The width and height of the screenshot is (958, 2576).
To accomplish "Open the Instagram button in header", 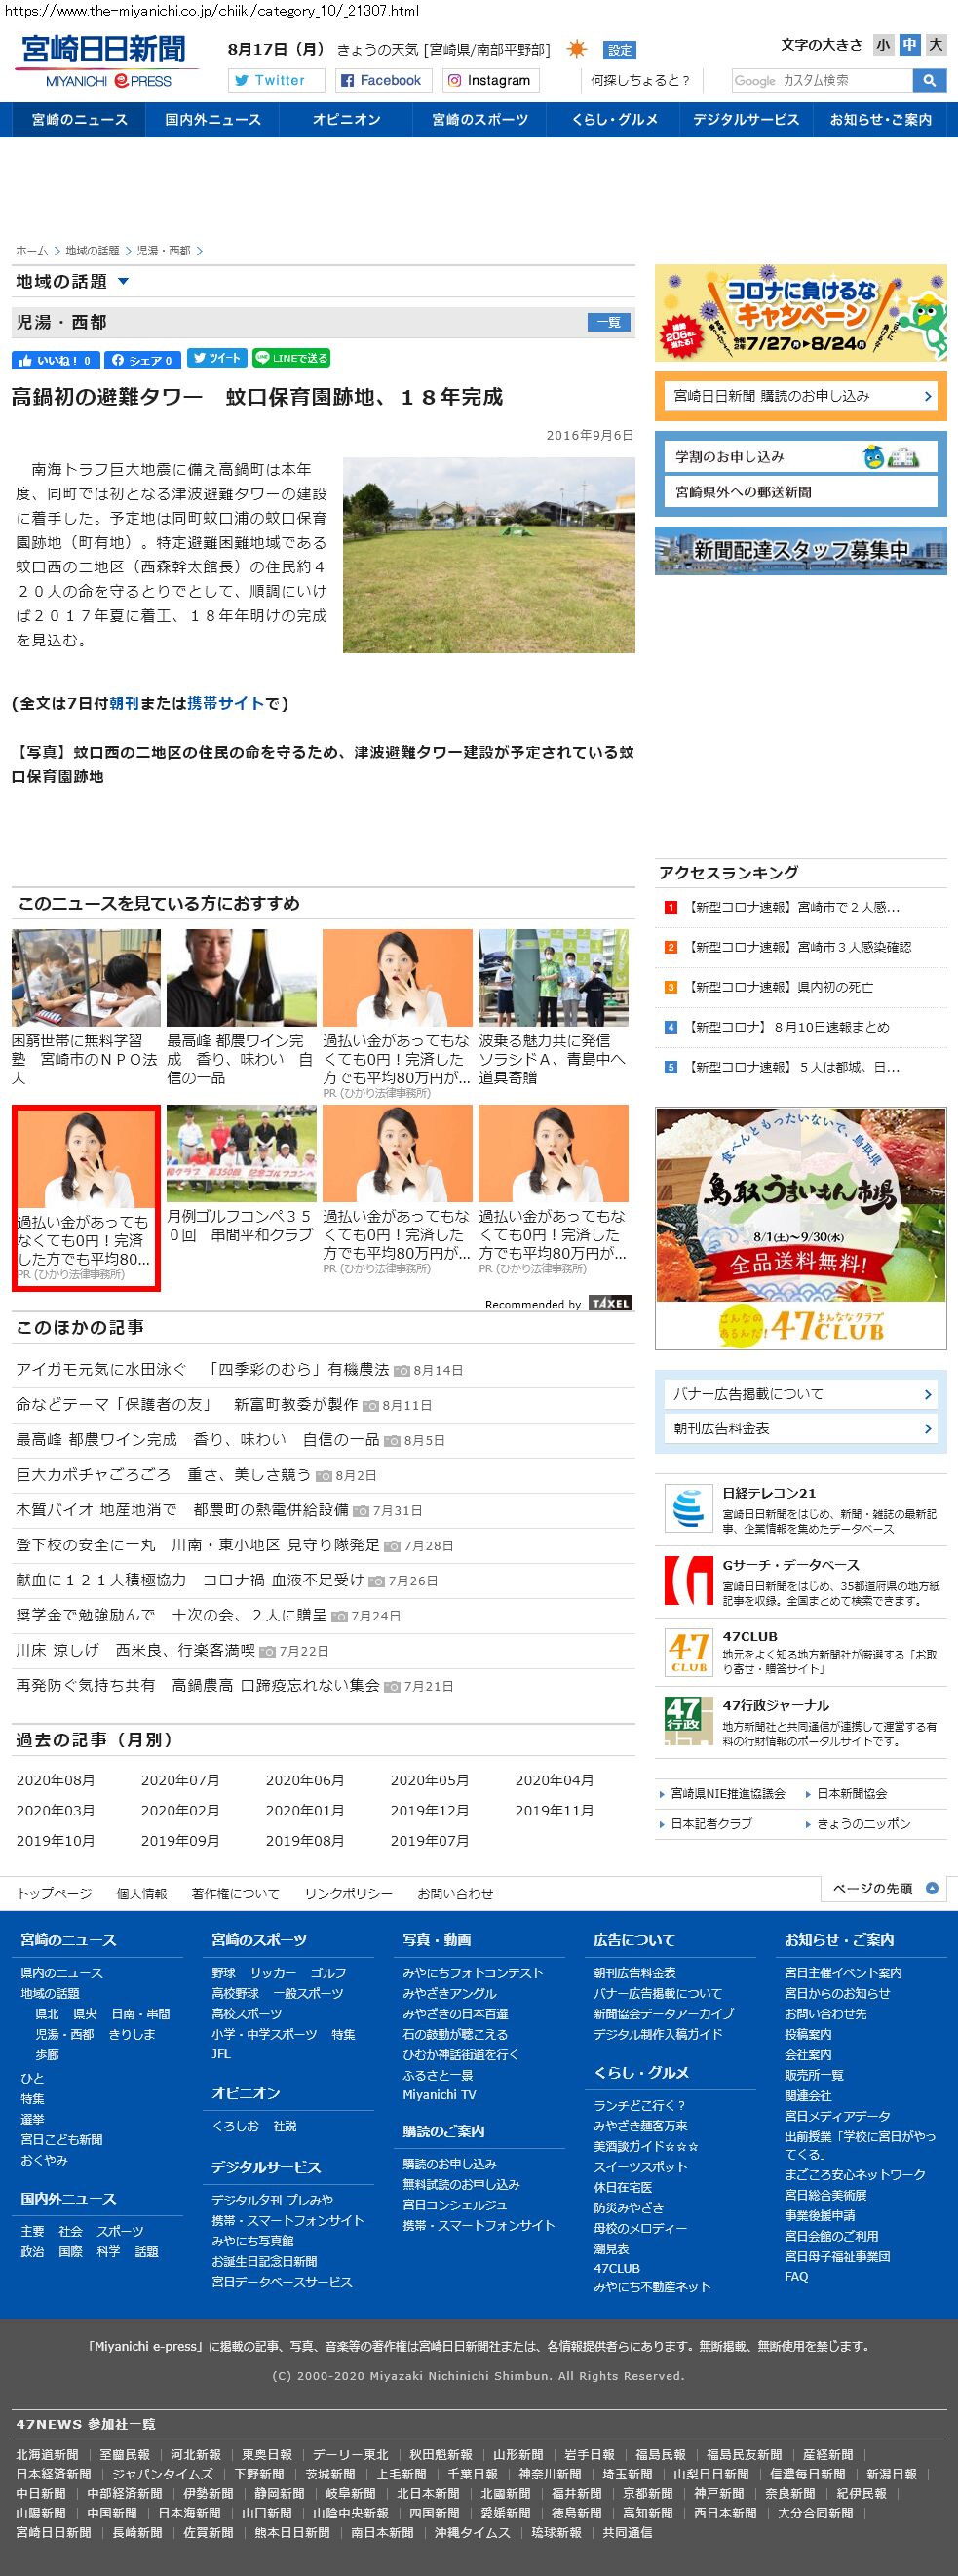I will click(489, 80).
